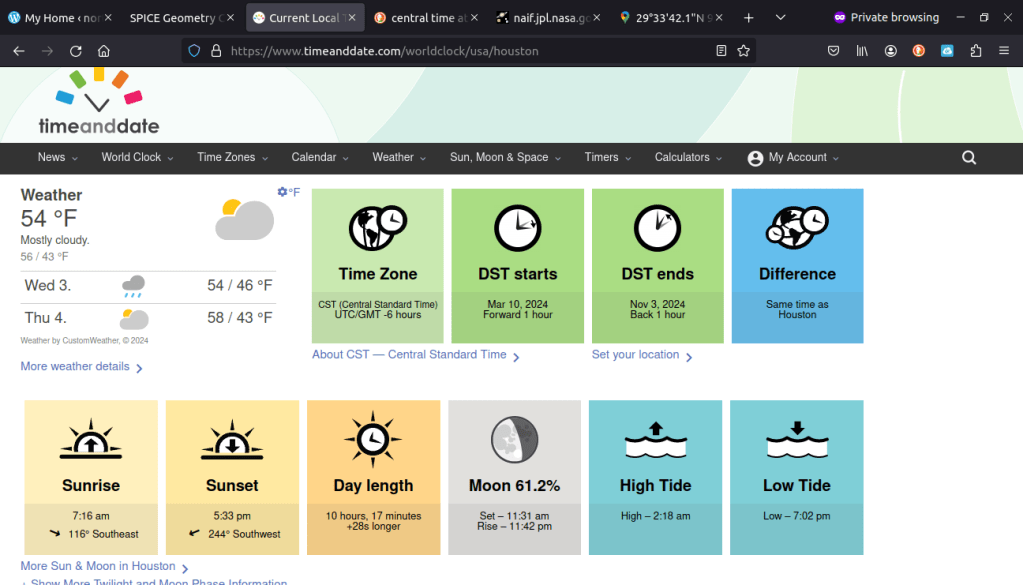1023x585 pixels.
Task: Expand the Time Zones dropdown menu
Action: pos(232,158)
